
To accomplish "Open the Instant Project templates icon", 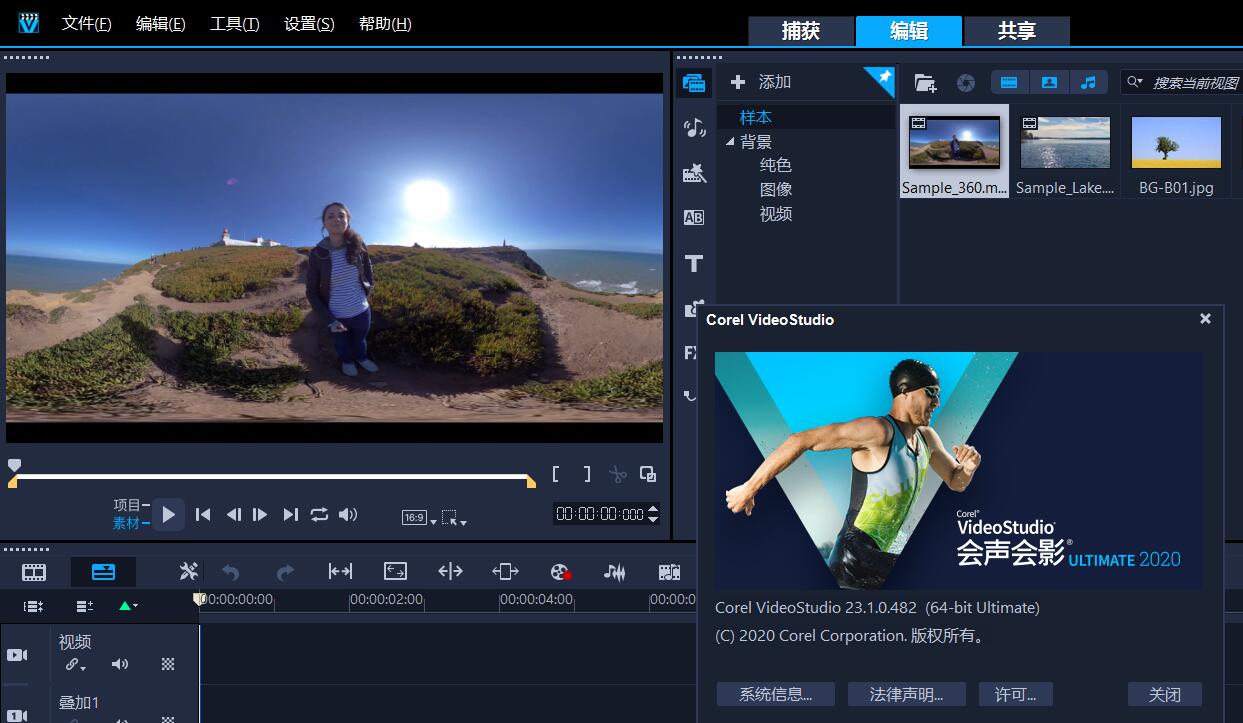I will coord(694,173).
